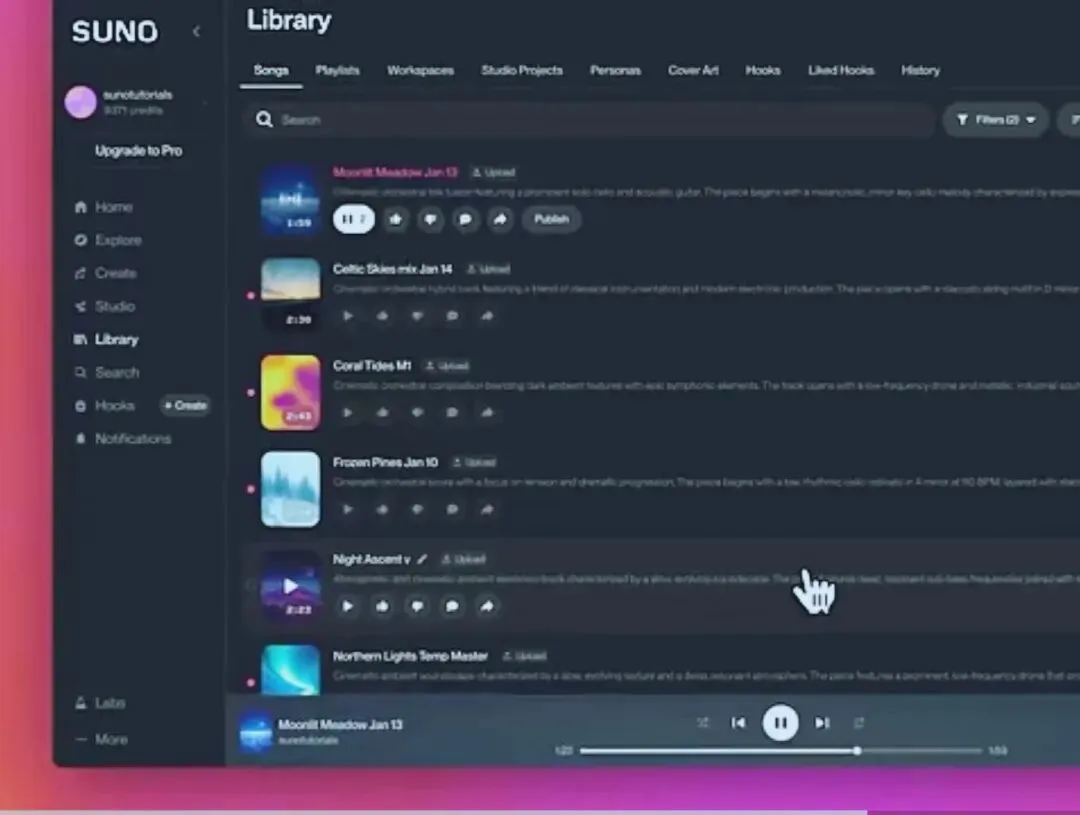Share the Night Ascent v song
This screenshot has height=815, width=1080.
point(487,606)
